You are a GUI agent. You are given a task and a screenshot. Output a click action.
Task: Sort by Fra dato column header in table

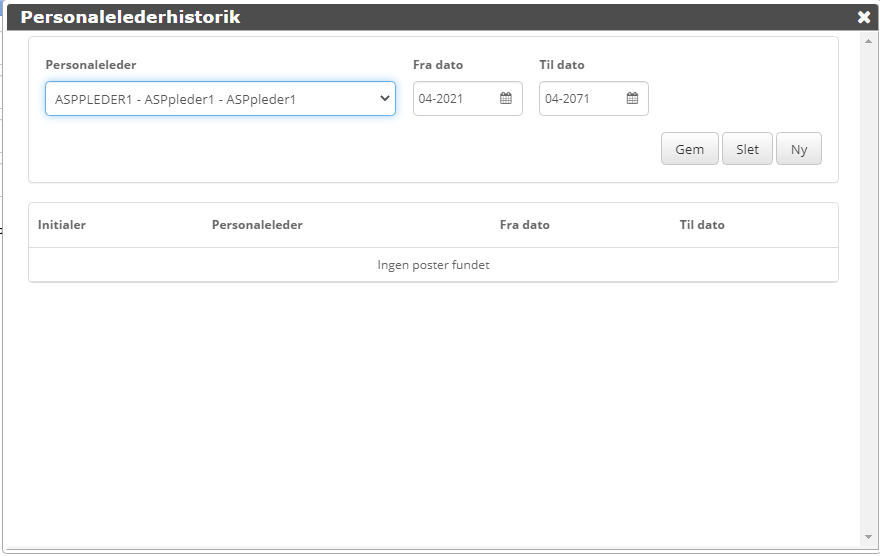coord(525,225)
